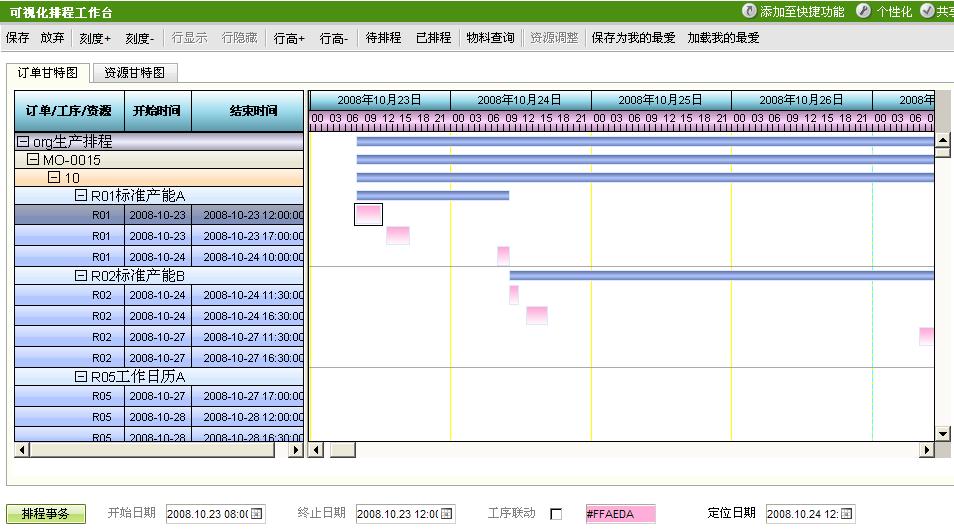Click the Gantt horizontal scrollbar thumb
The image size is (954, 529).
pos(343,450)
